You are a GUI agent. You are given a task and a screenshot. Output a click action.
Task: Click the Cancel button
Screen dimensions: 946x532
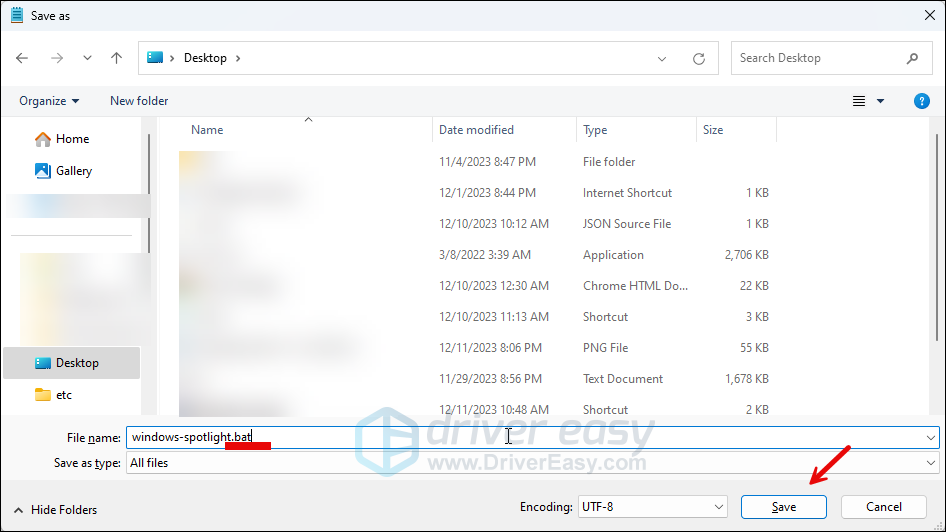pyautogui.click(x=883, y=507)
